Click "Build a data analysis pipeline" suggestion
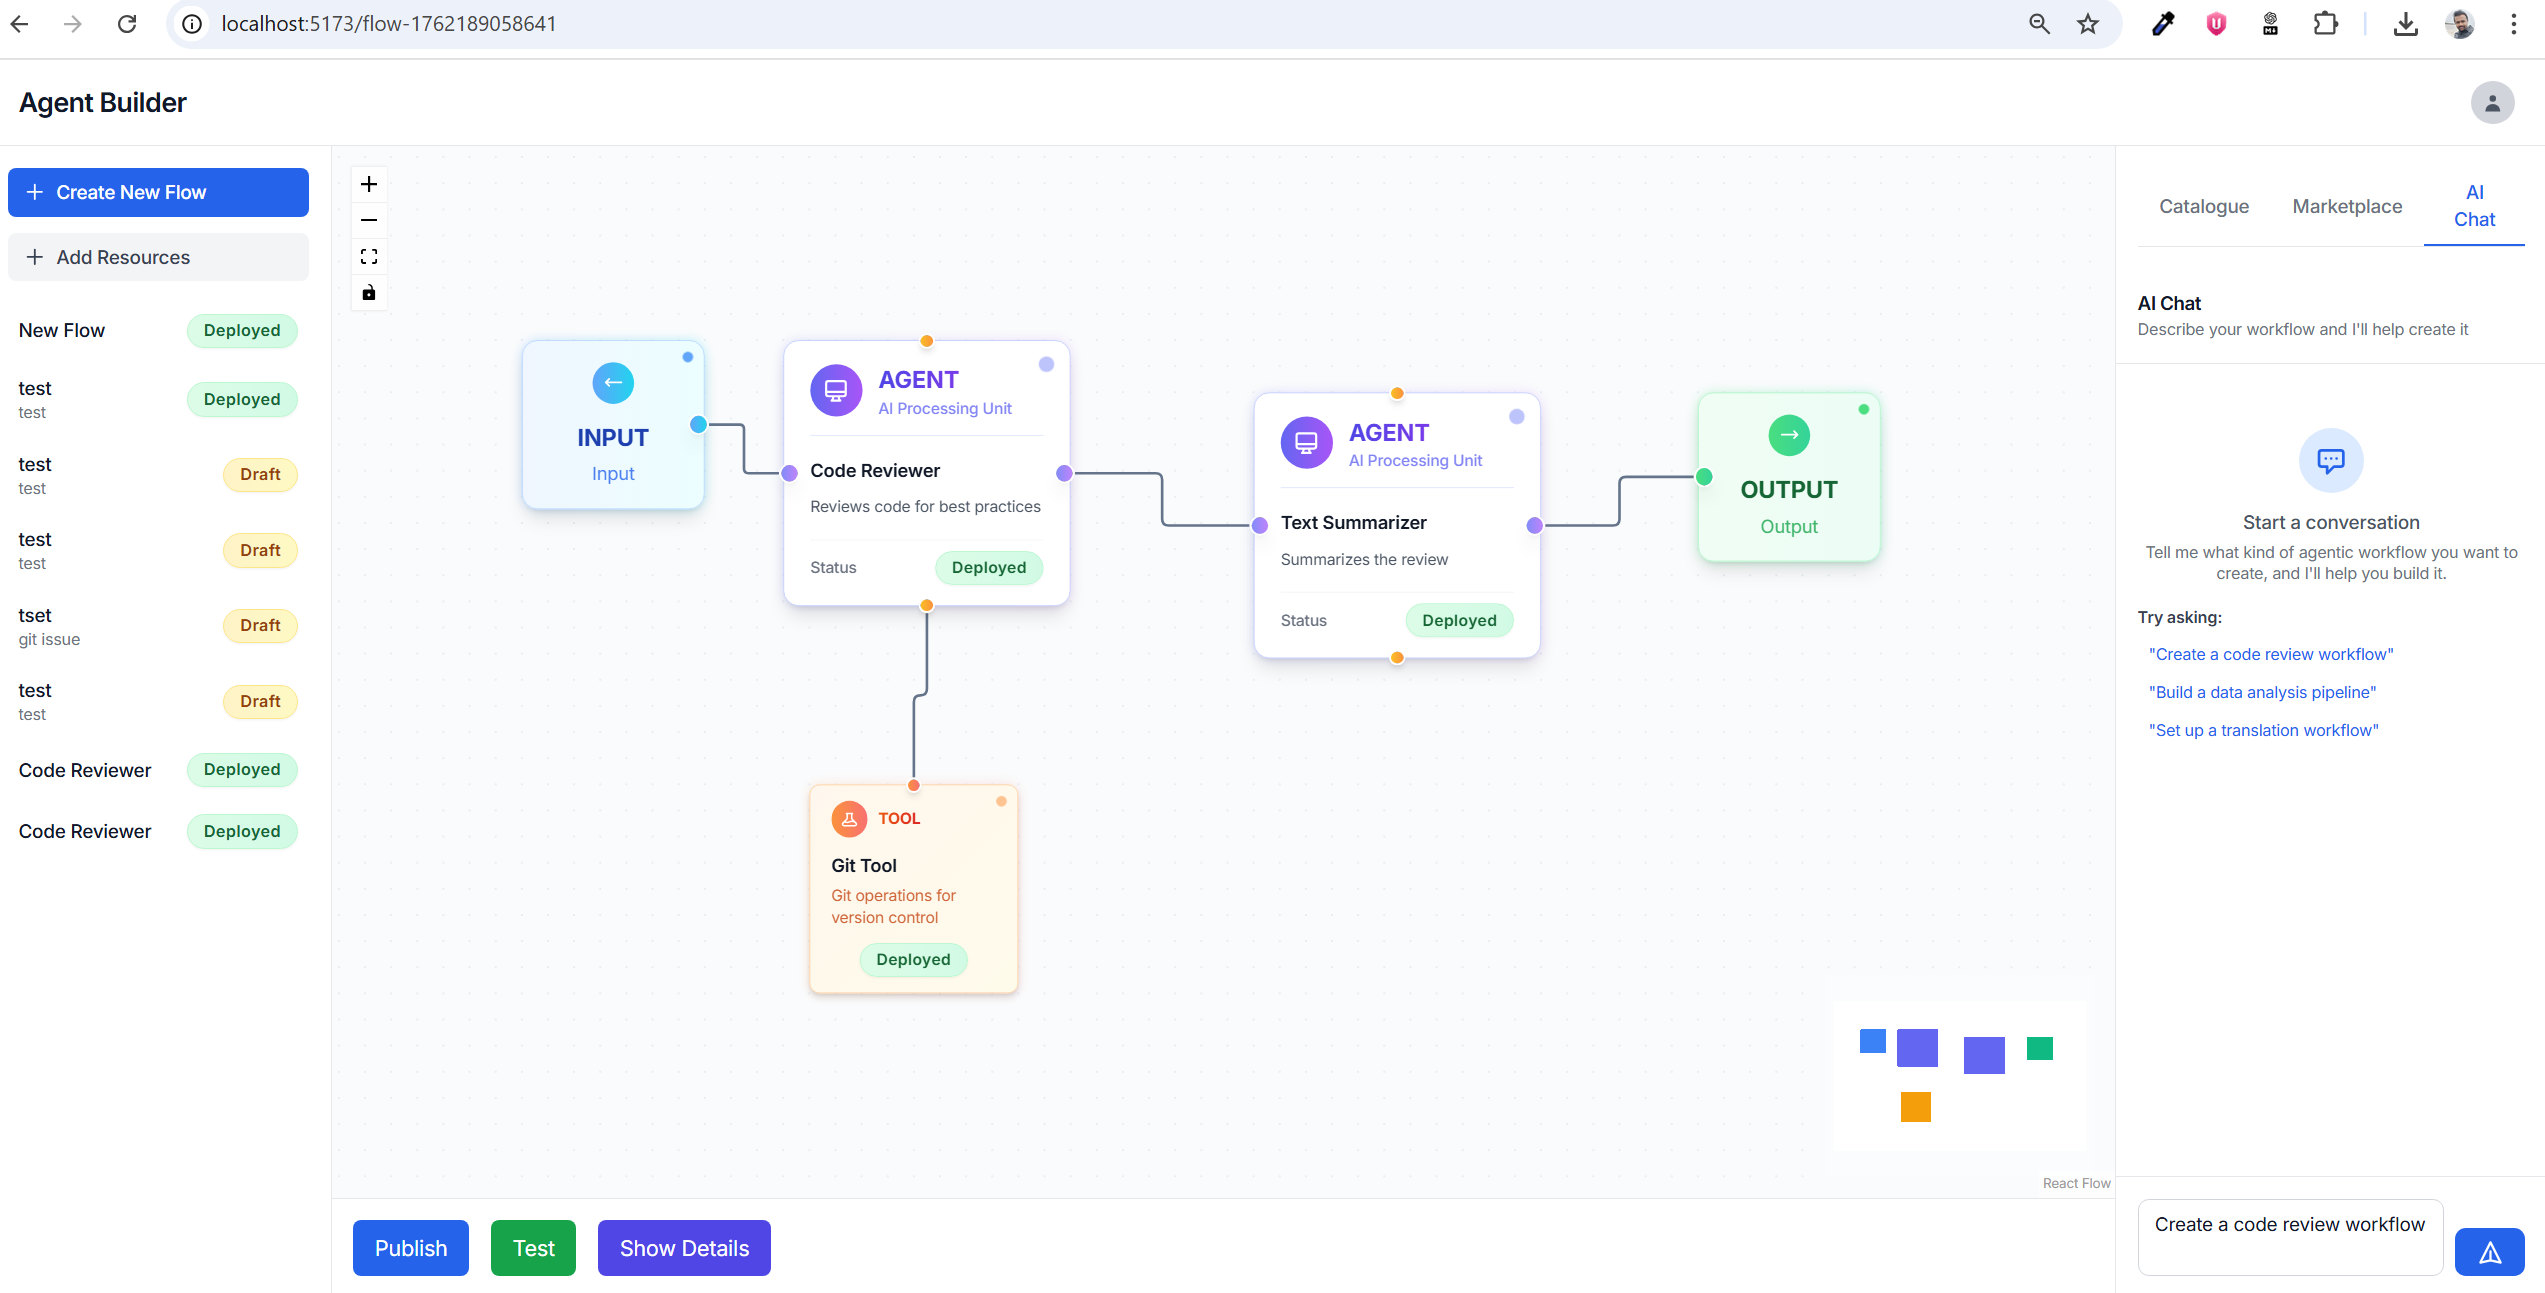 tap(2262, 692)
